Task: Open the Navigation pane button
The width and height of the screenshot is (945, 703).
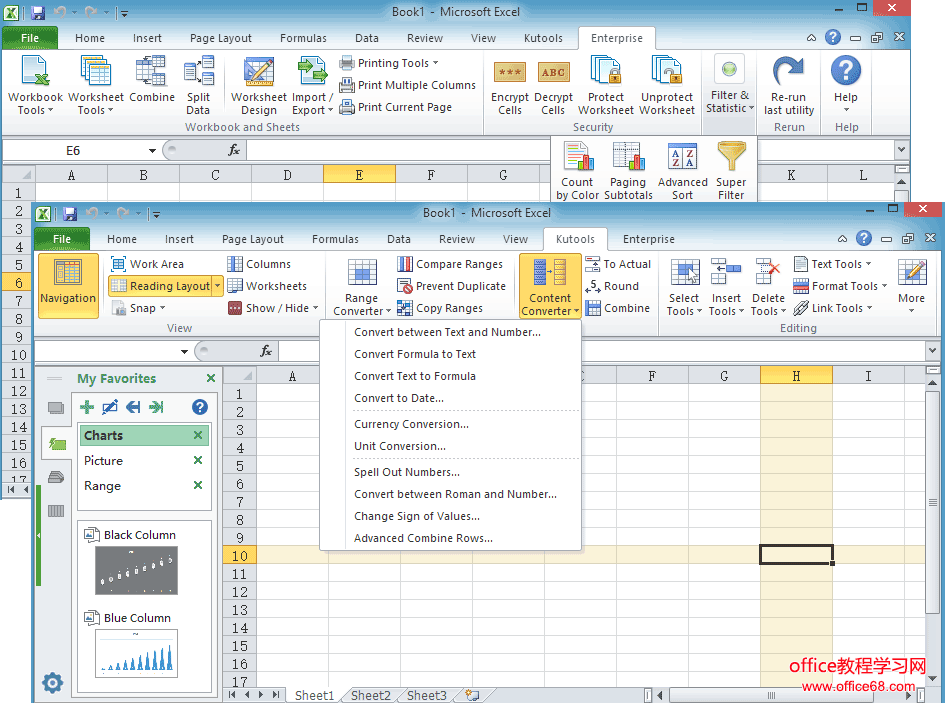Action: (68, 284)
